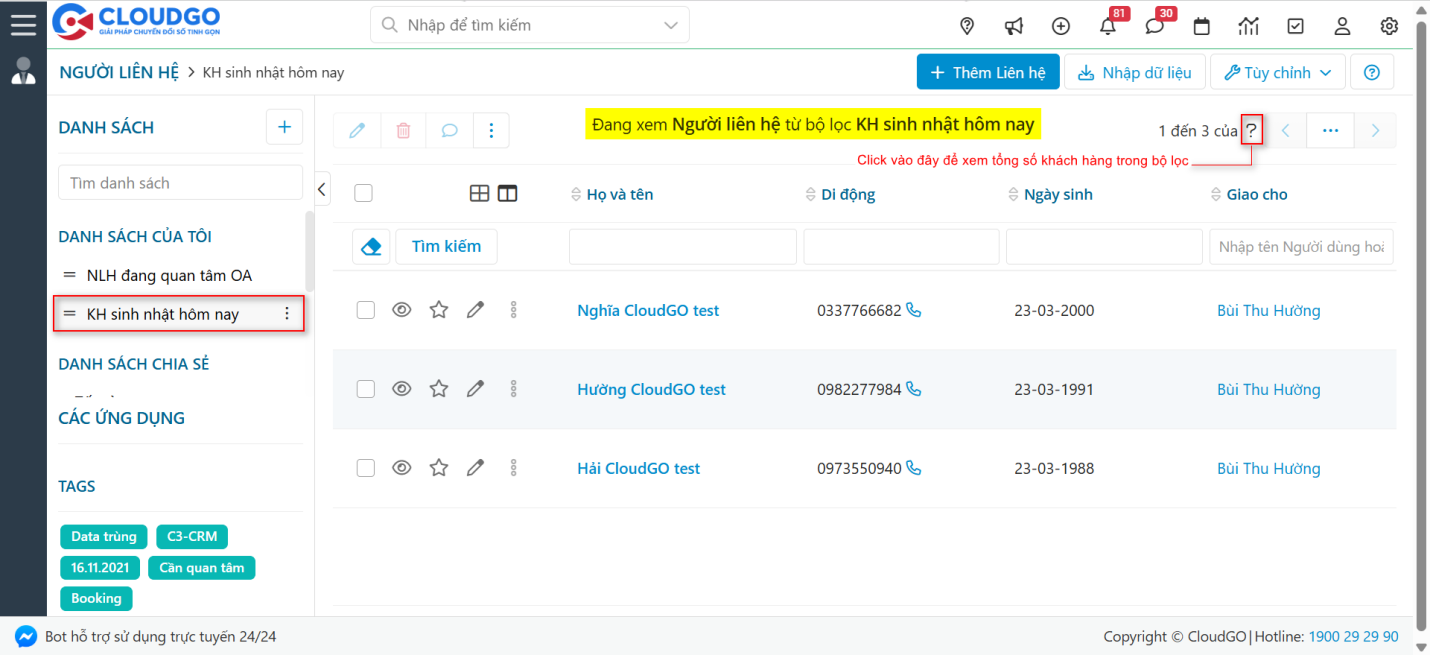Open the notifications bell icon
1430x655 pixels.
tap(1108, 26)
